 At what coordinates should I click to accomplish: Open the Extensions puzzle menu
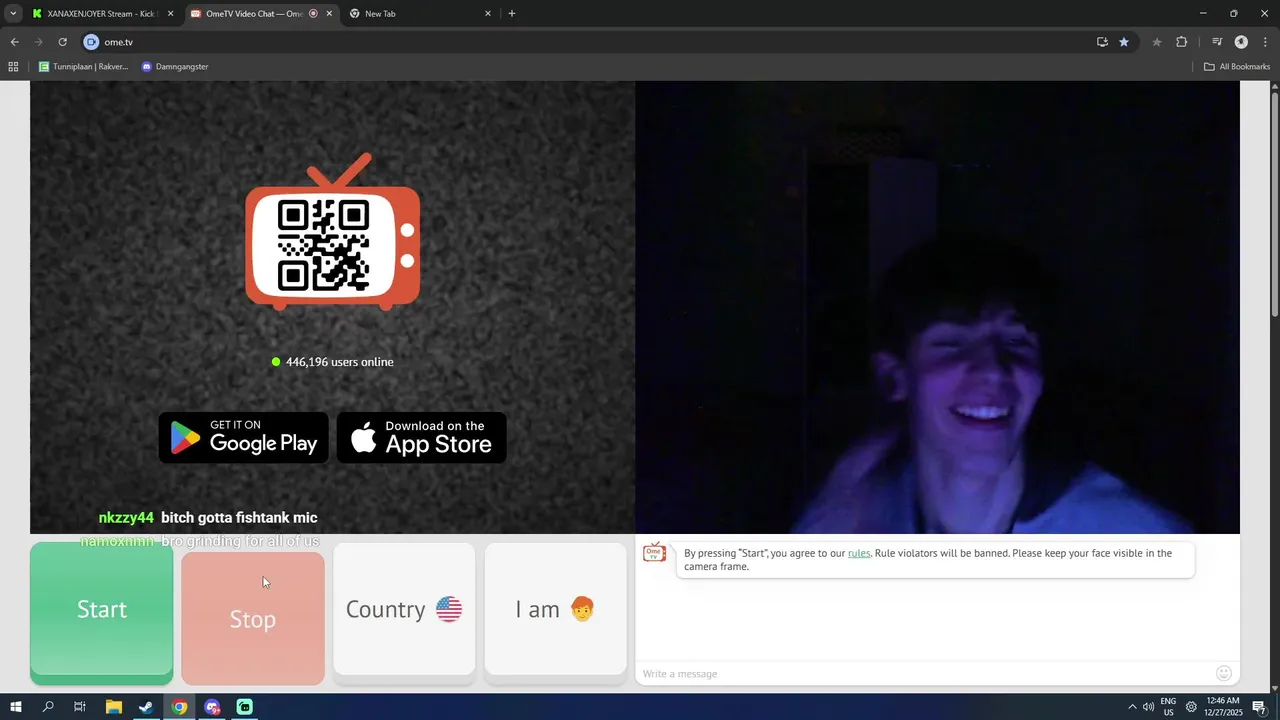click(1182, 42)
